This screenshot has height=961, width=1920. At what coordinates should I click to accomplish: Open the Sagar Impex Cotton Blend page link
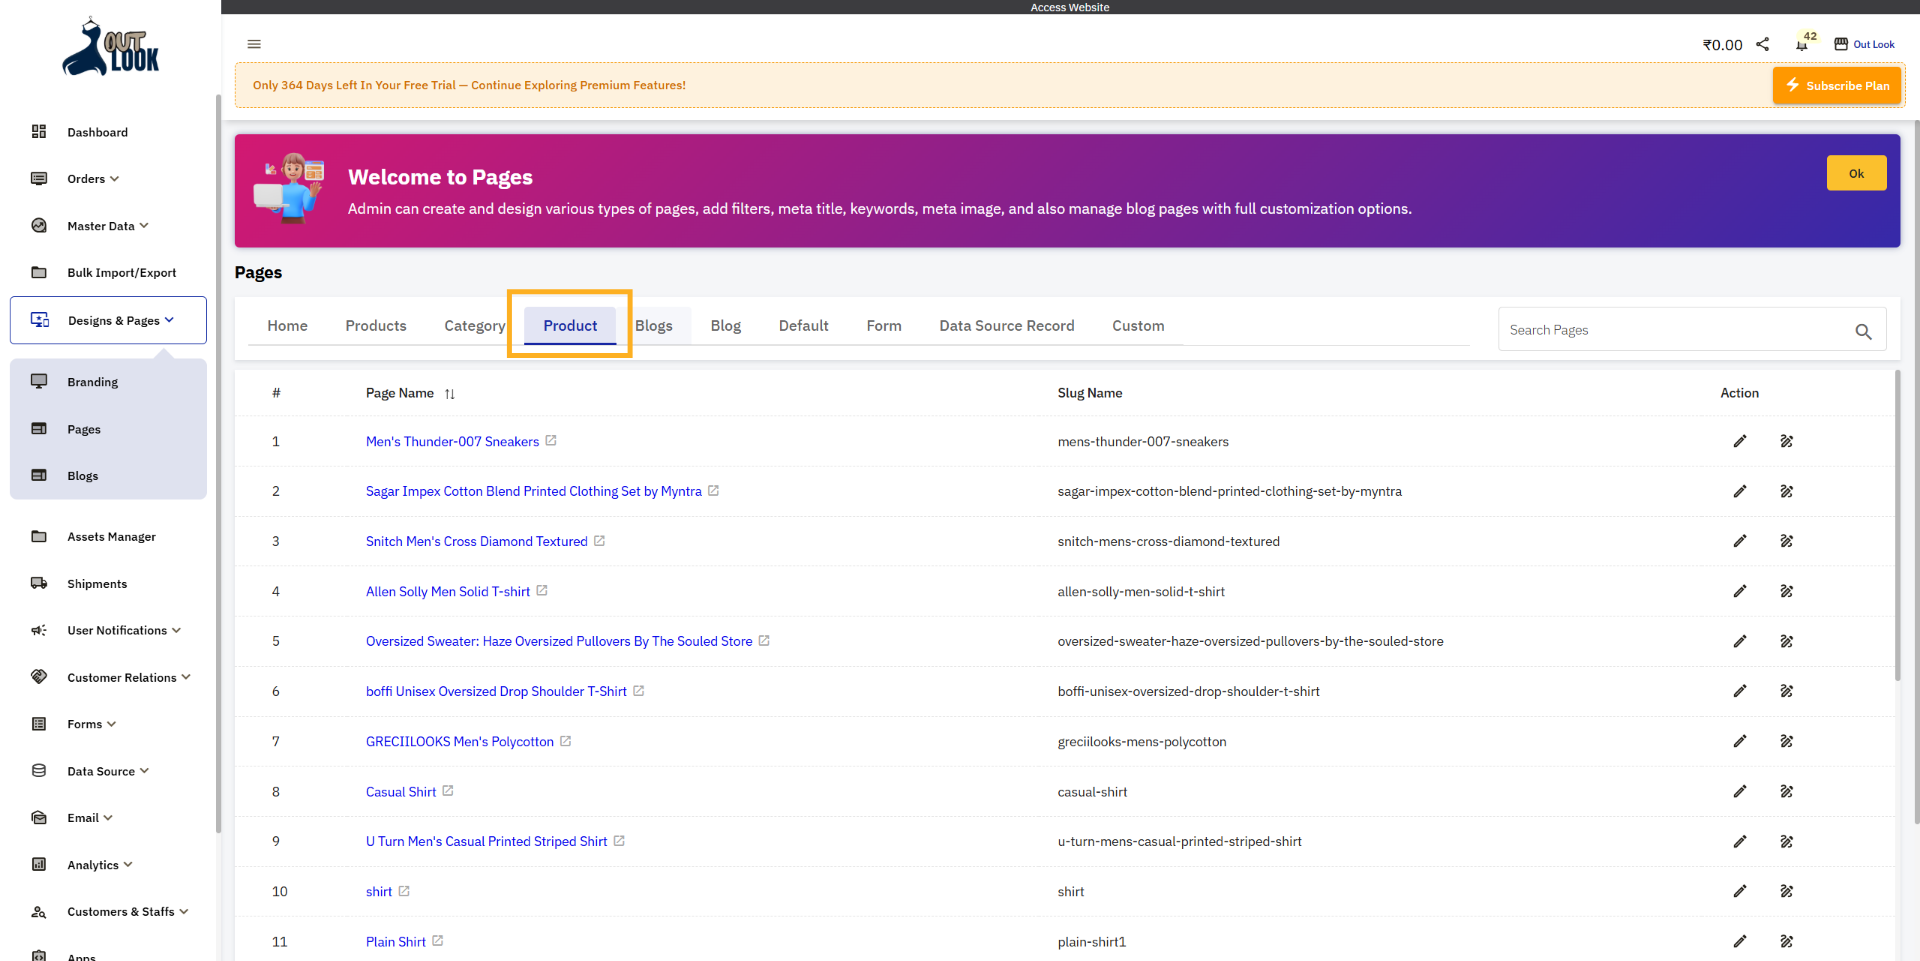[531, 491]
